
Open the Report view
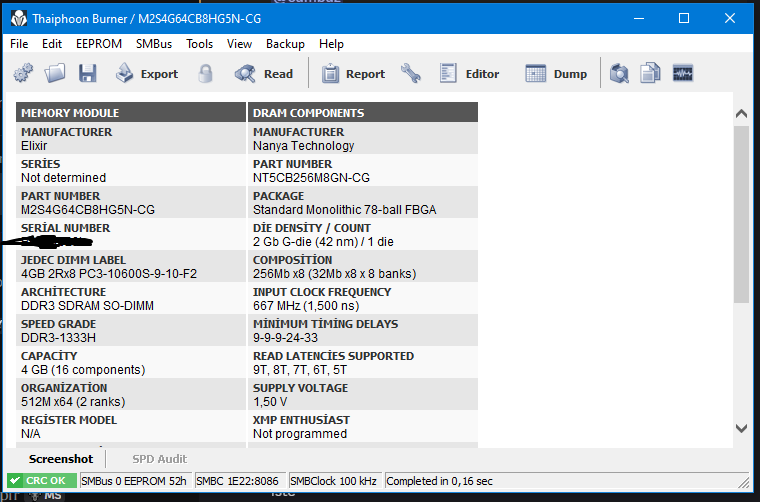point(353,73)
